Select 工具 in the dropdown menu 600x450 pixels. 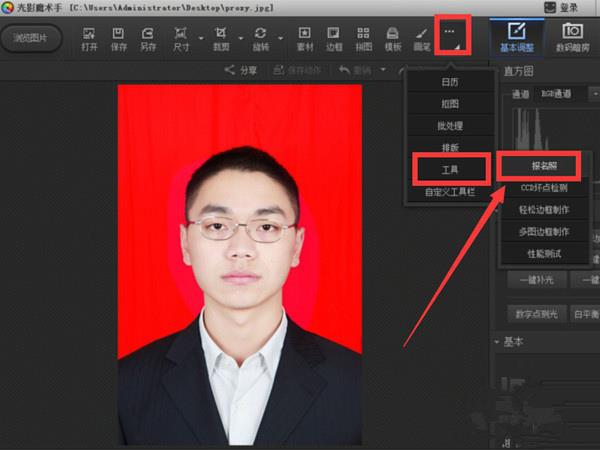point(450,170)
